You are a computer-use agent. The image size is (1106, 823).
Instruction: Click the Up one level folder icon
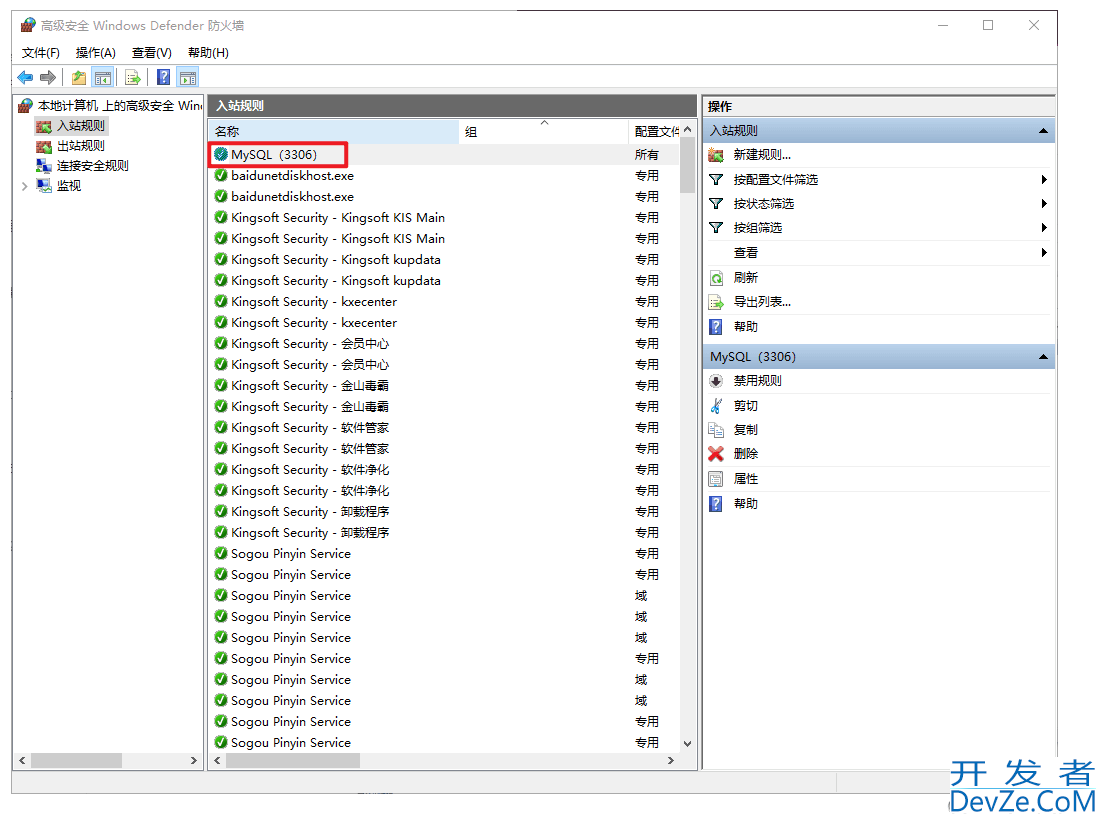click(x=79, y=78)
